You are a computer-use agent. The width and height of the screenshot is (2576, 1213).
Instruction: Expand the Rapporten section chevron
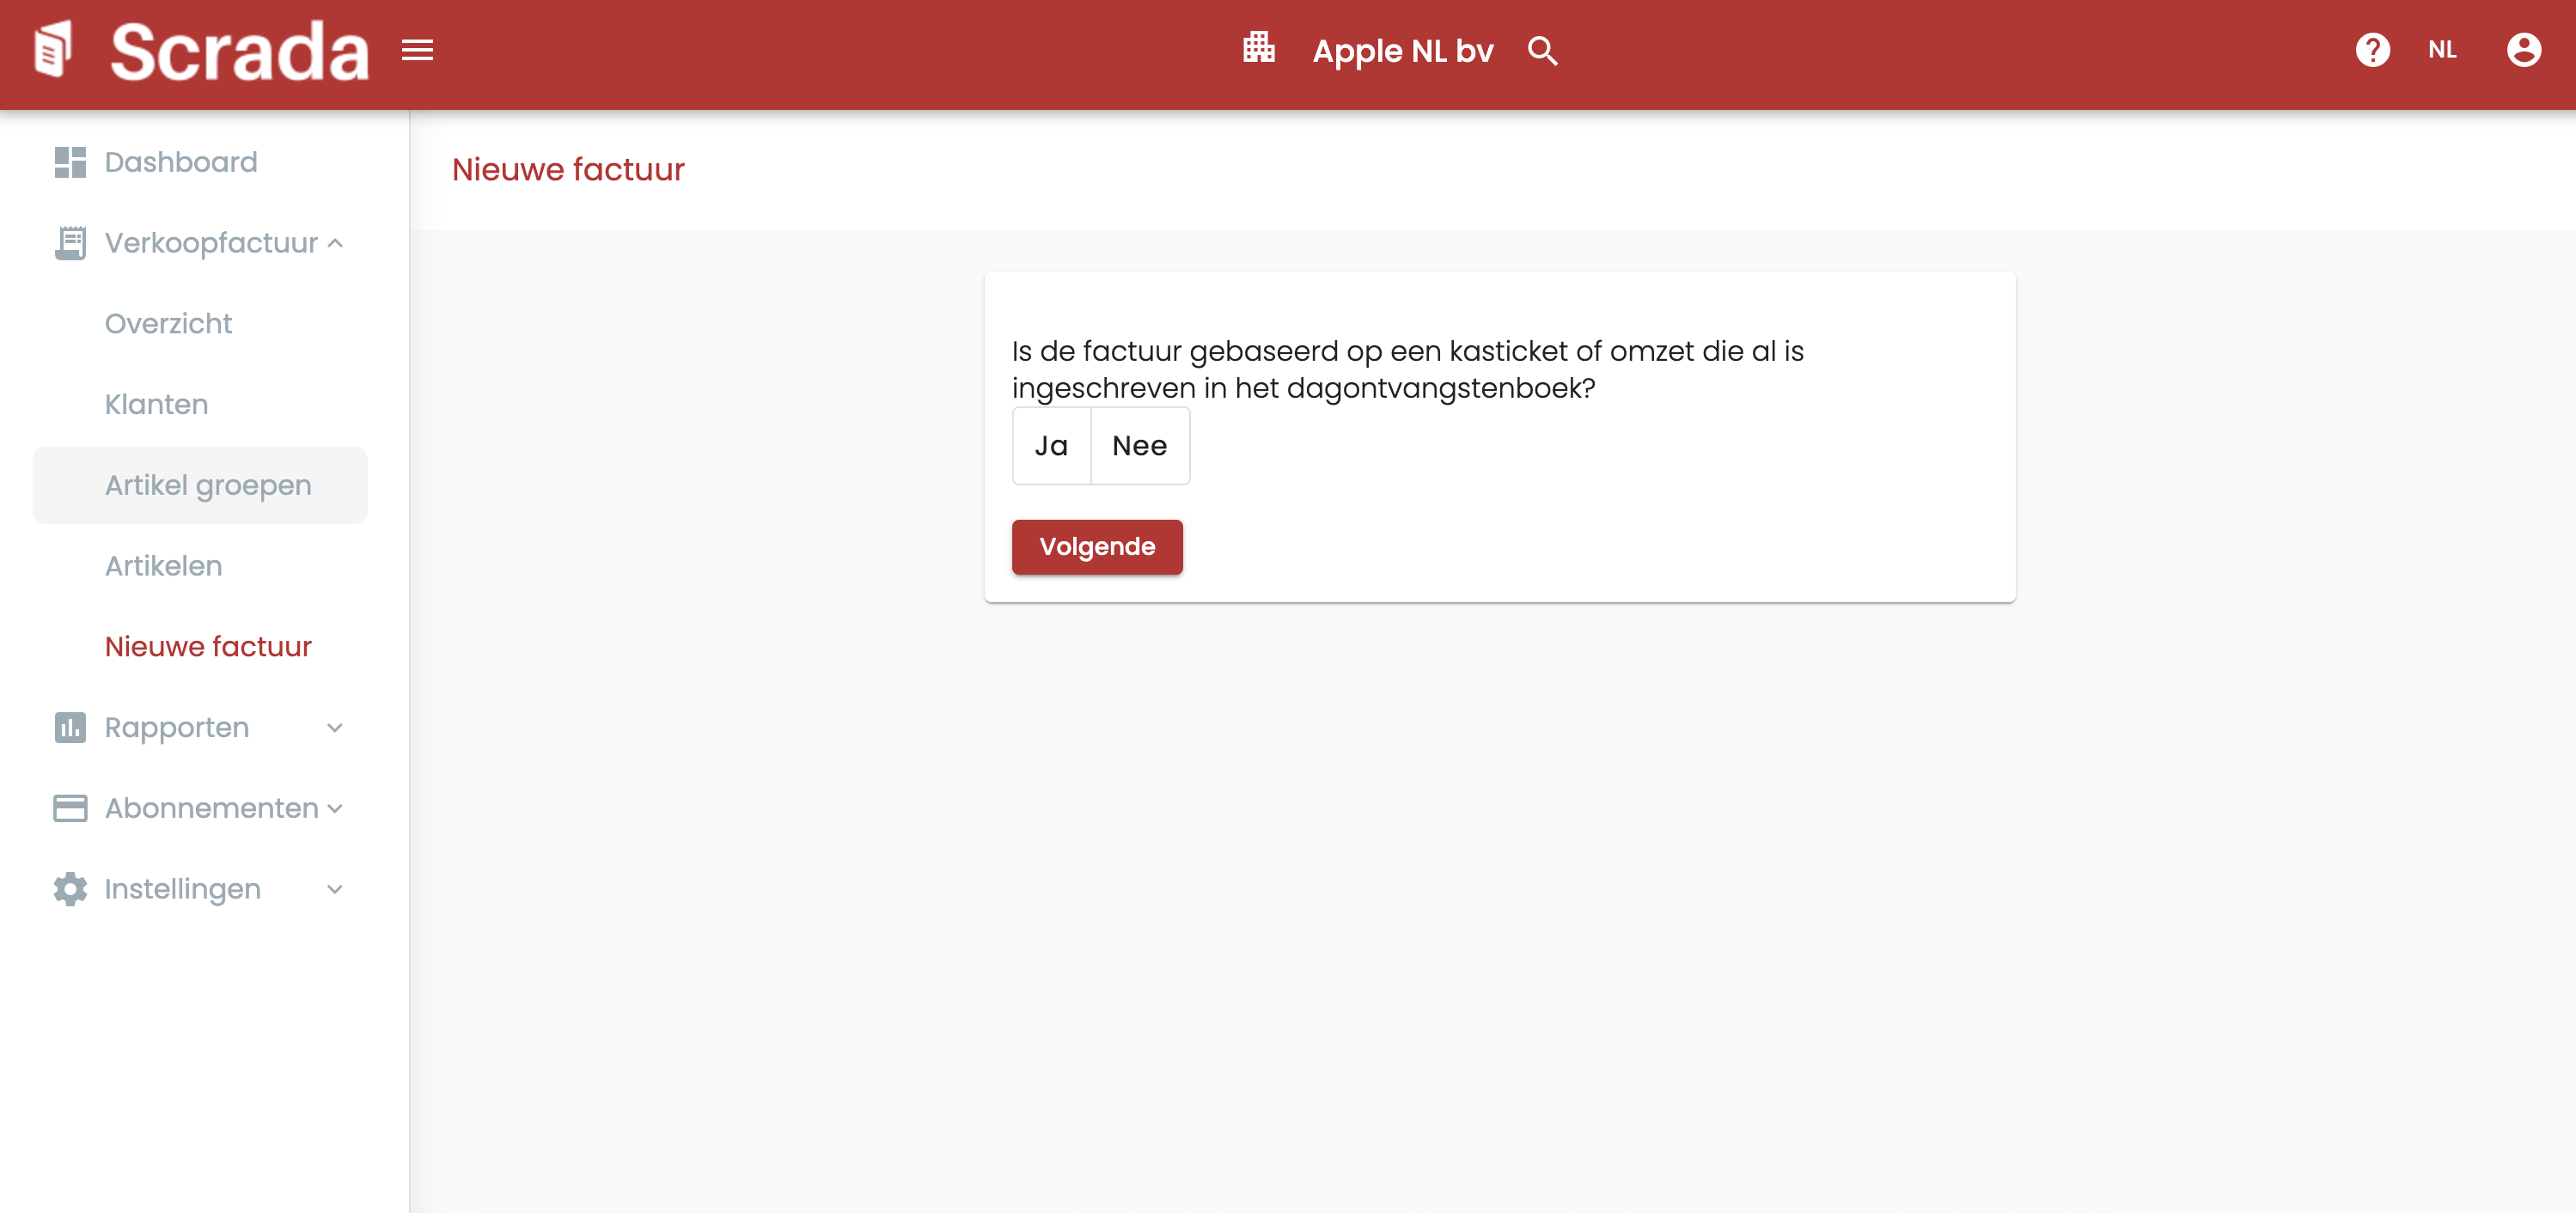(x=335, y=727)
